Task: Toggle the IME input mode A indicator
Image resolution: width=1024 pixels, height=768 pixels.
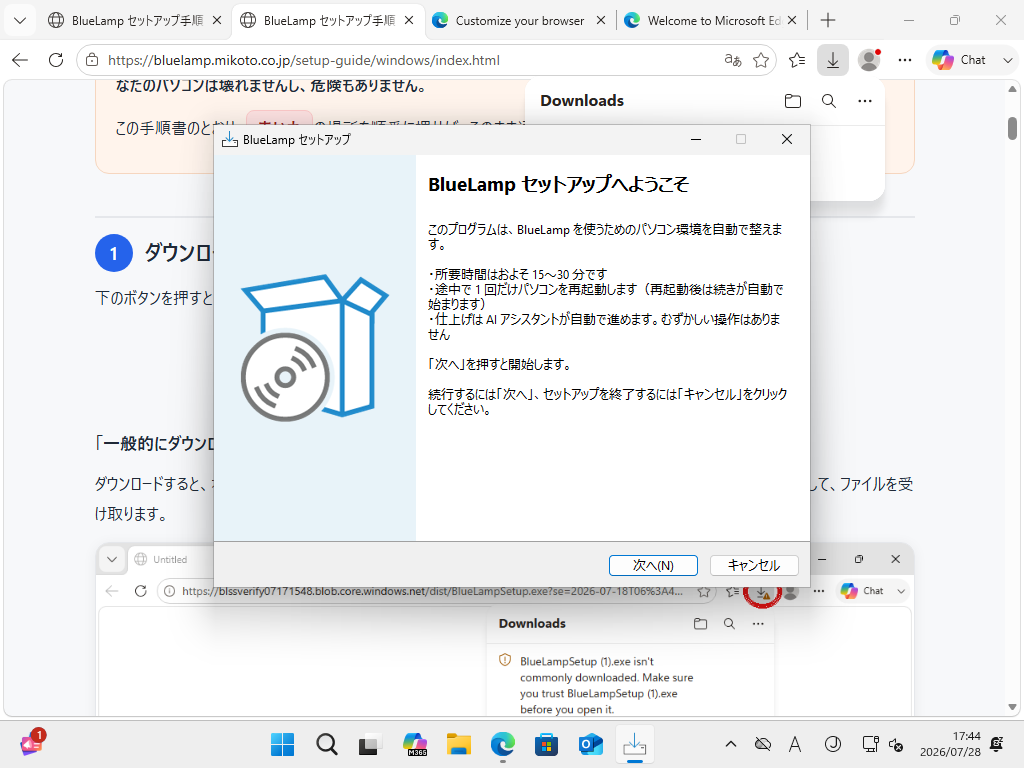Action: tap(795, 744)
